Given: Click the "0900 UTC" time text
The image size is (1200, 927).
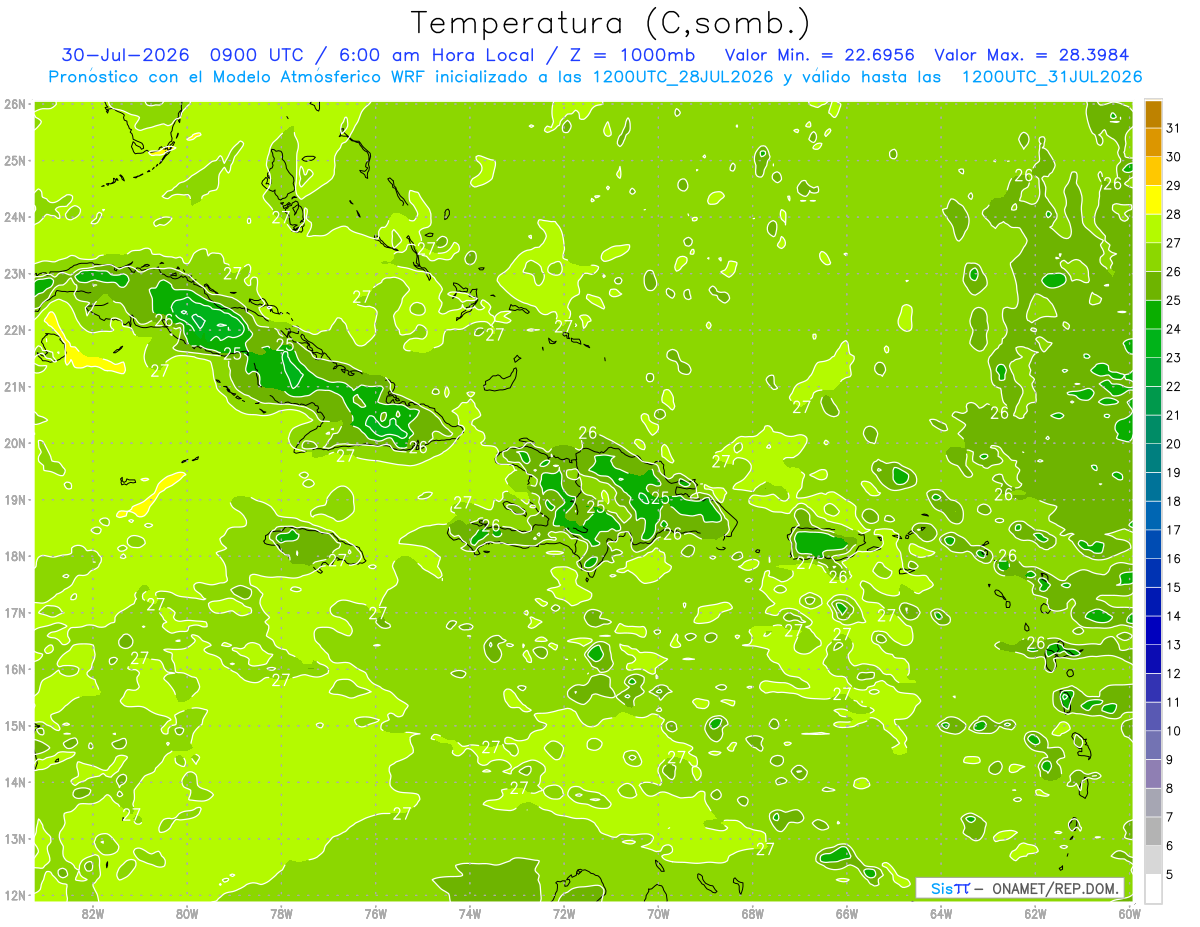Looking at the screenshot, I should (x=256, y=55).
